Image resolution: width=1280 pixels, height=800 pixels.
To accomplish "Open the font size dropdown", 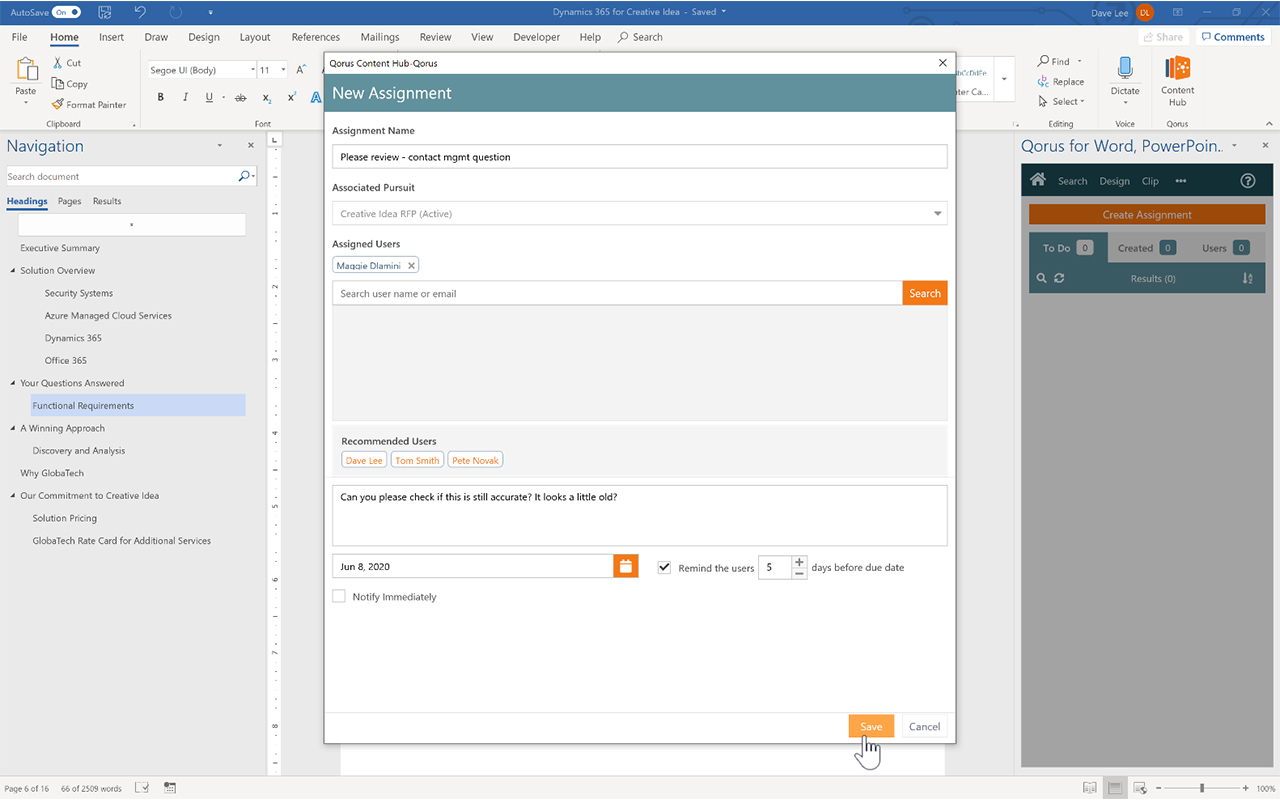I will 284,70.
